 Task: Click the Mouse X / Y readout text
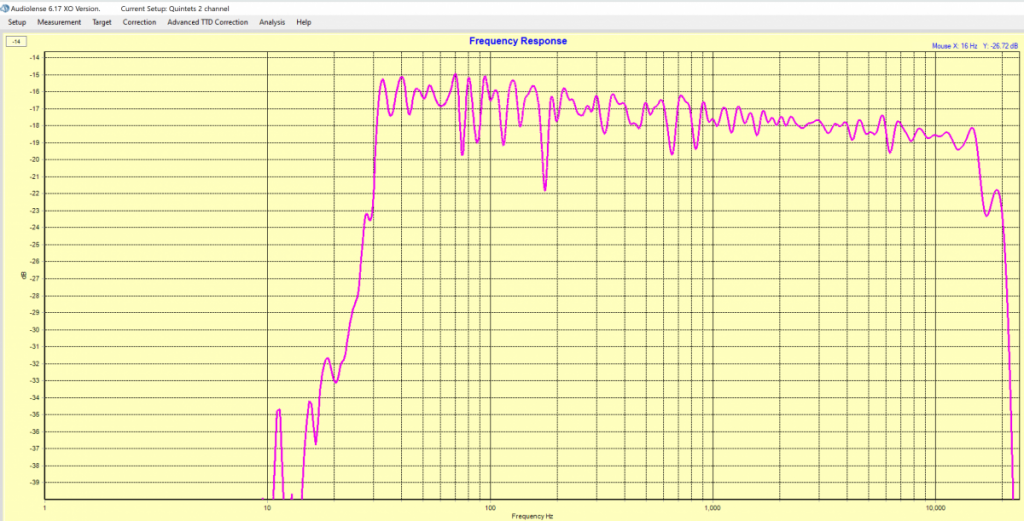[974, 46]
